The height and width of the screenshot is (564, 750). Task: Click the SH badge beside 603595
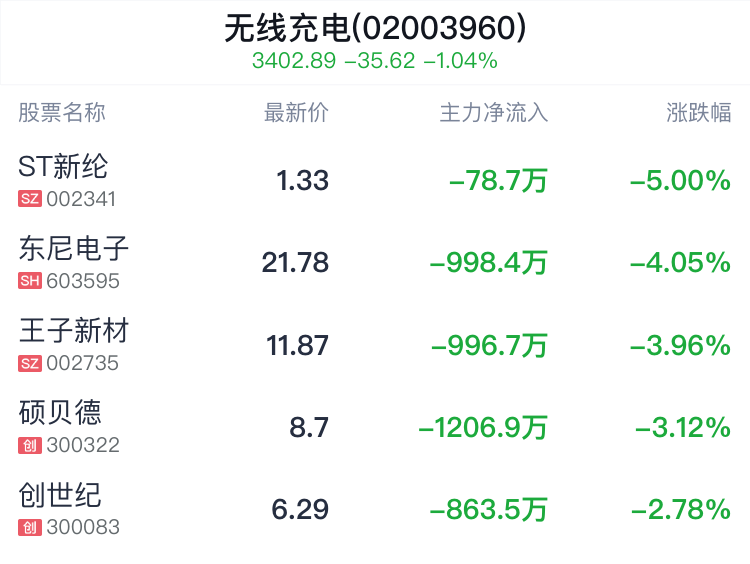click(x=30, y=281)
